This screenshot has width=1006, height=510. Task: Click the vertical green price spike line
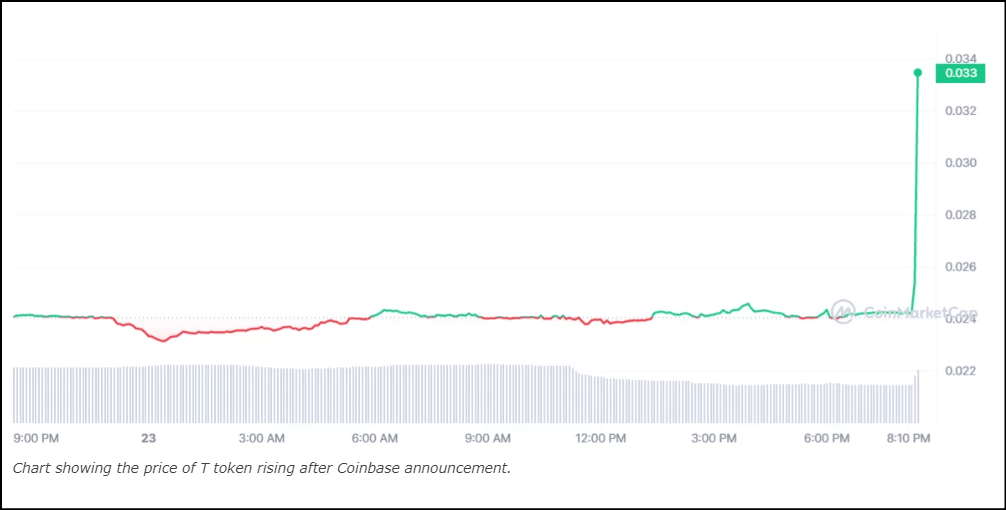tap(917, 180)
